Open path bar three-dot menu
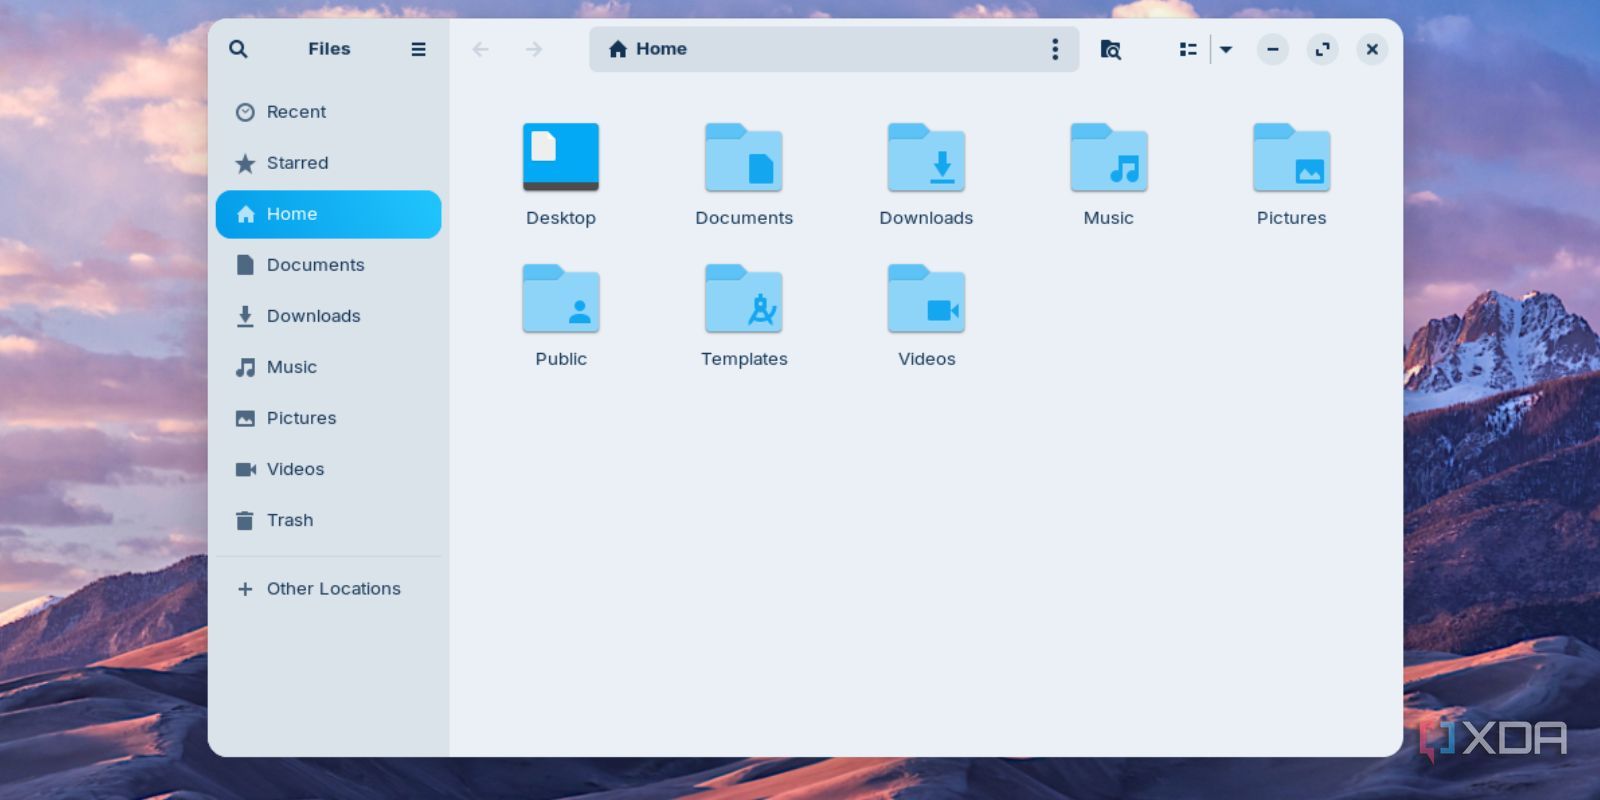 [1055, 49]
